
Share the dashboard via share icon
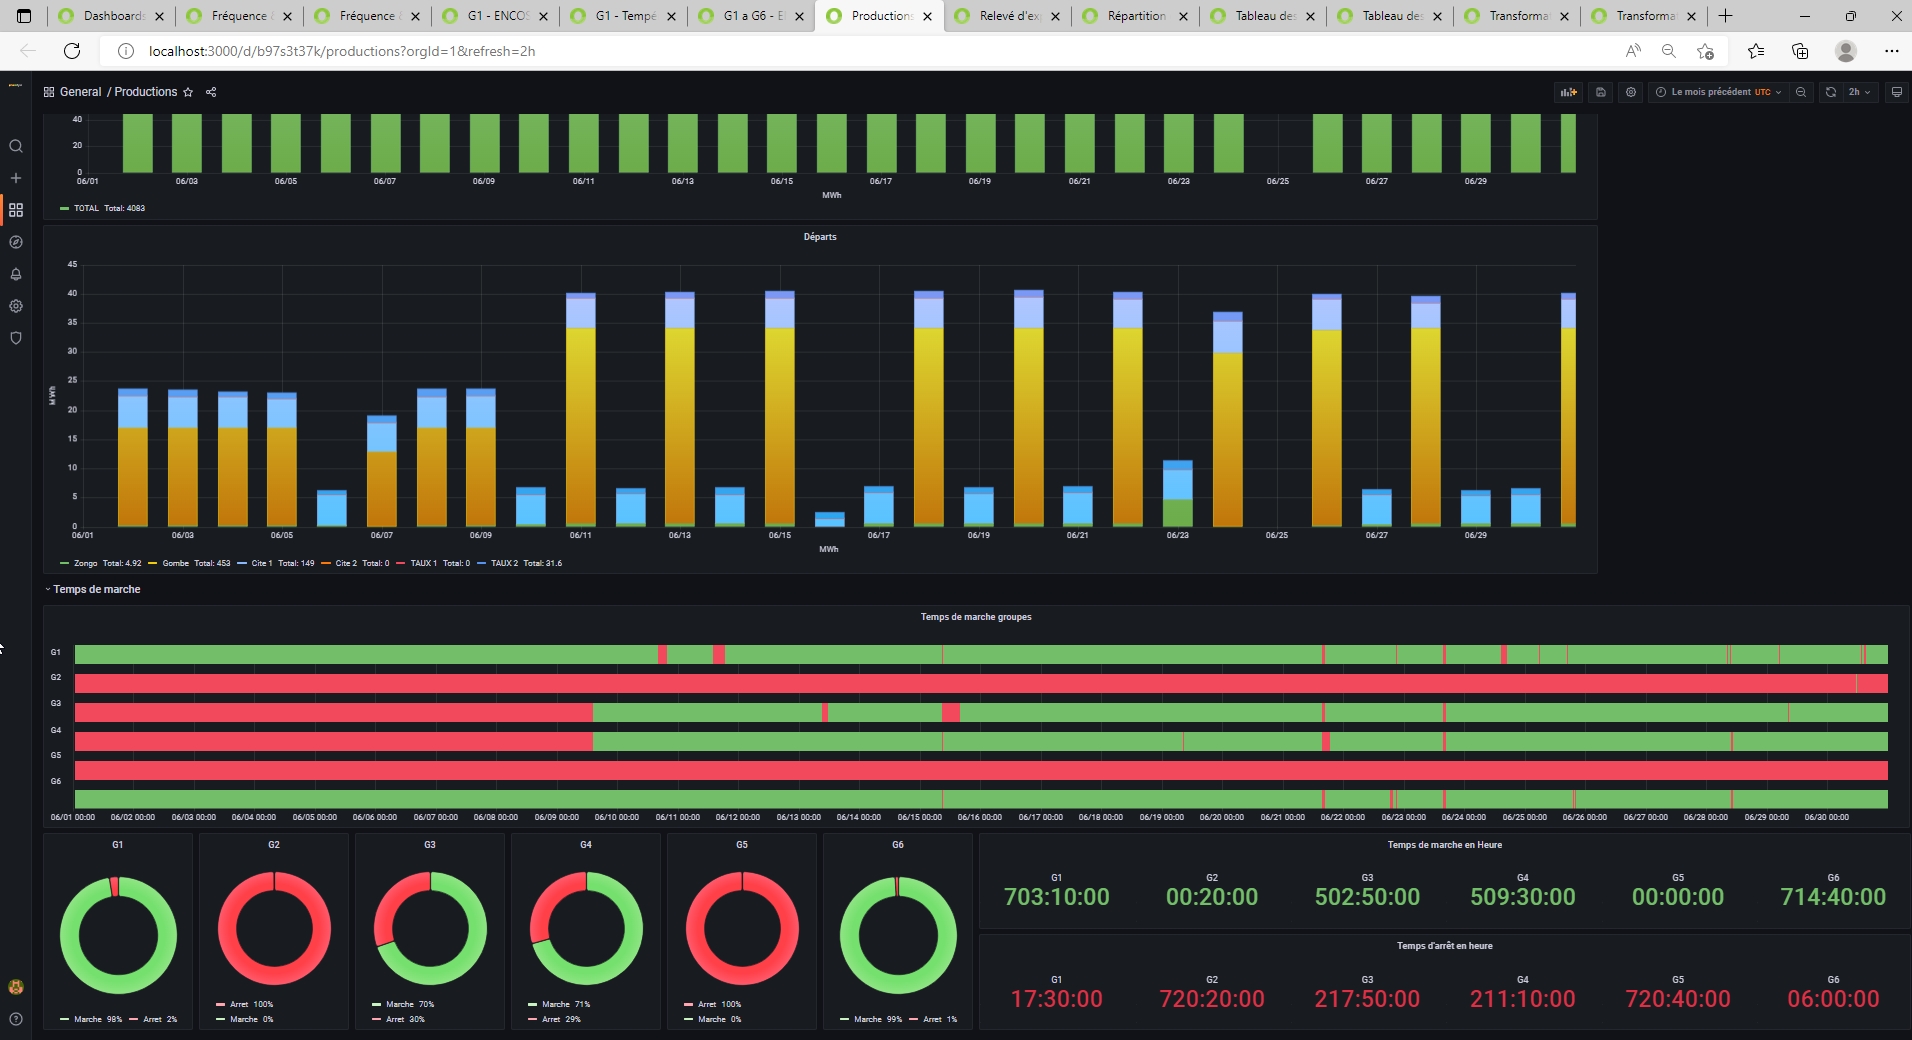(211, 92)
